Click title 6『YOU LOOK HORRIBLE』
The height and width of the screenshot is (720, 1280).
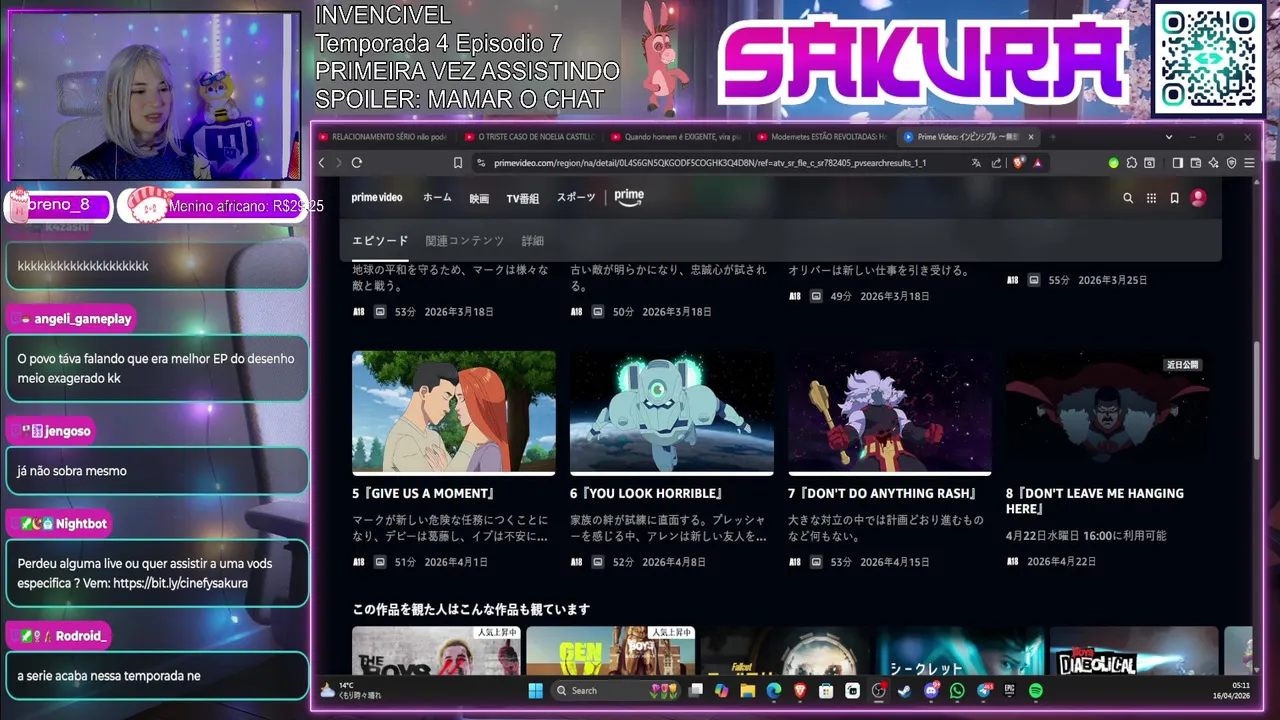coord(647,494)
